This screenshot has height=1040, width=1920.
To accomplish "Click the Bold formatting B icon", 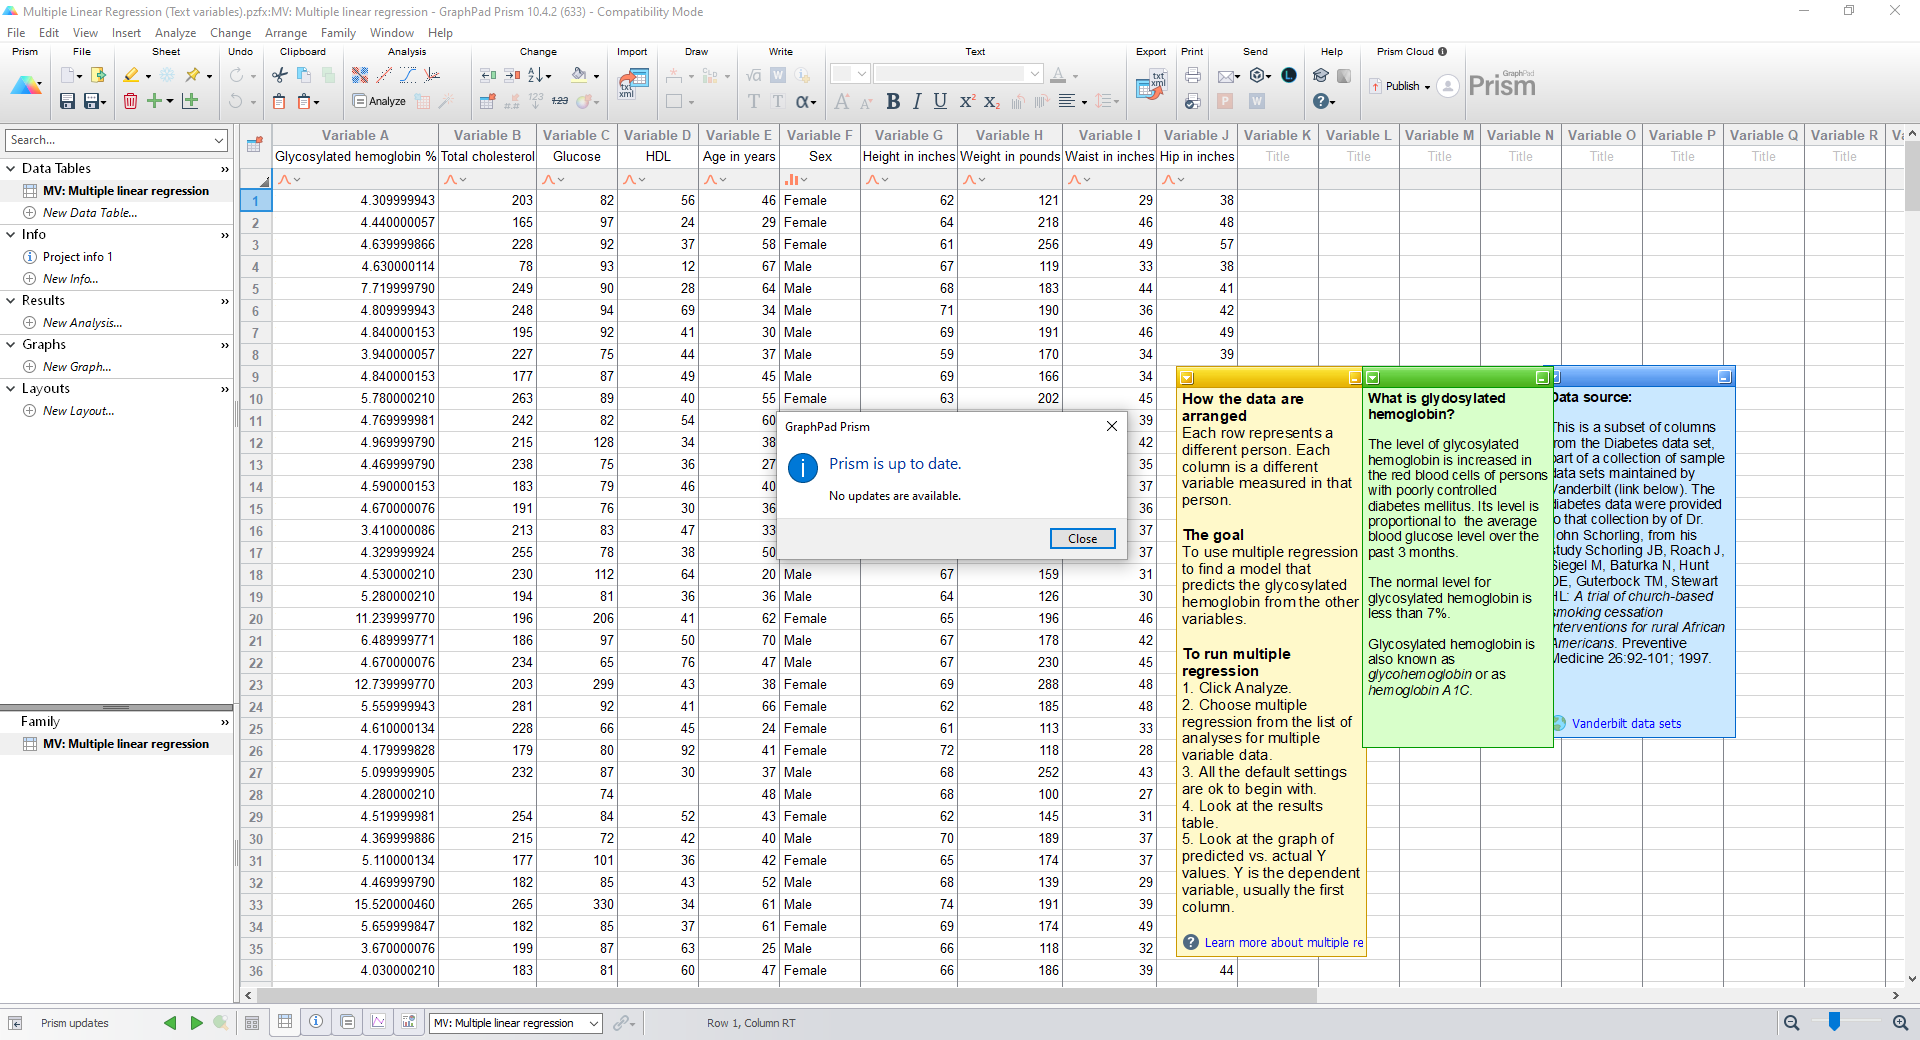I will [x=893, y=101].
